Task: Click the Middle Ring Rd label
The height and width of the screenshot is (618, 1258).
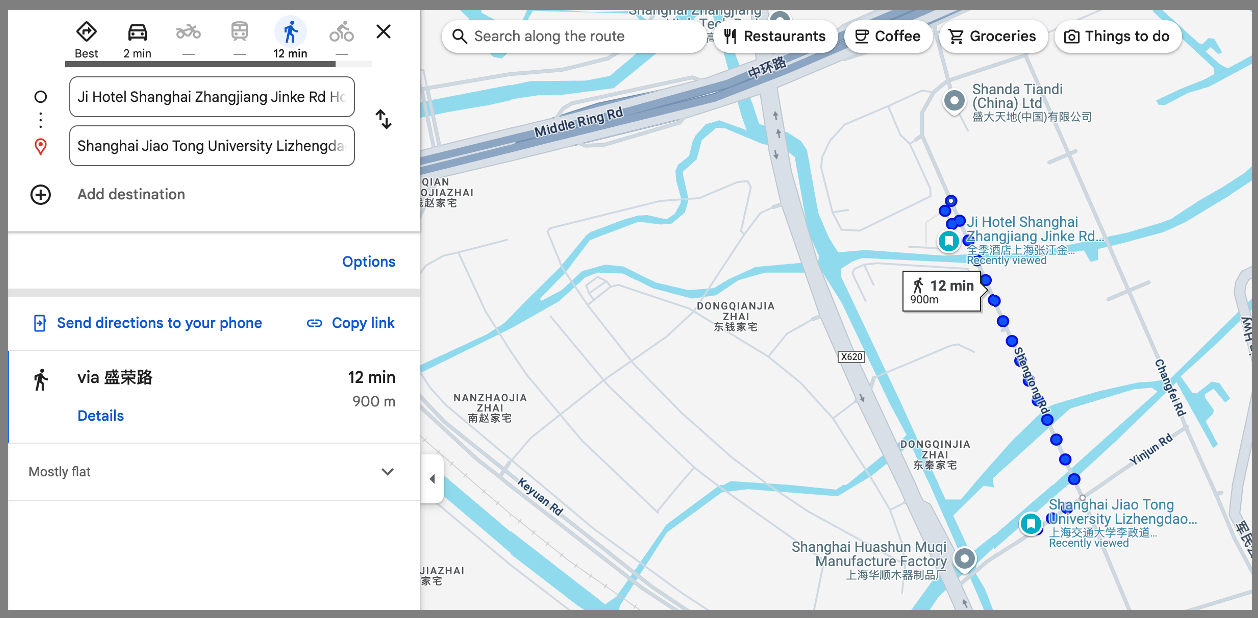Action: click(578, 124)
